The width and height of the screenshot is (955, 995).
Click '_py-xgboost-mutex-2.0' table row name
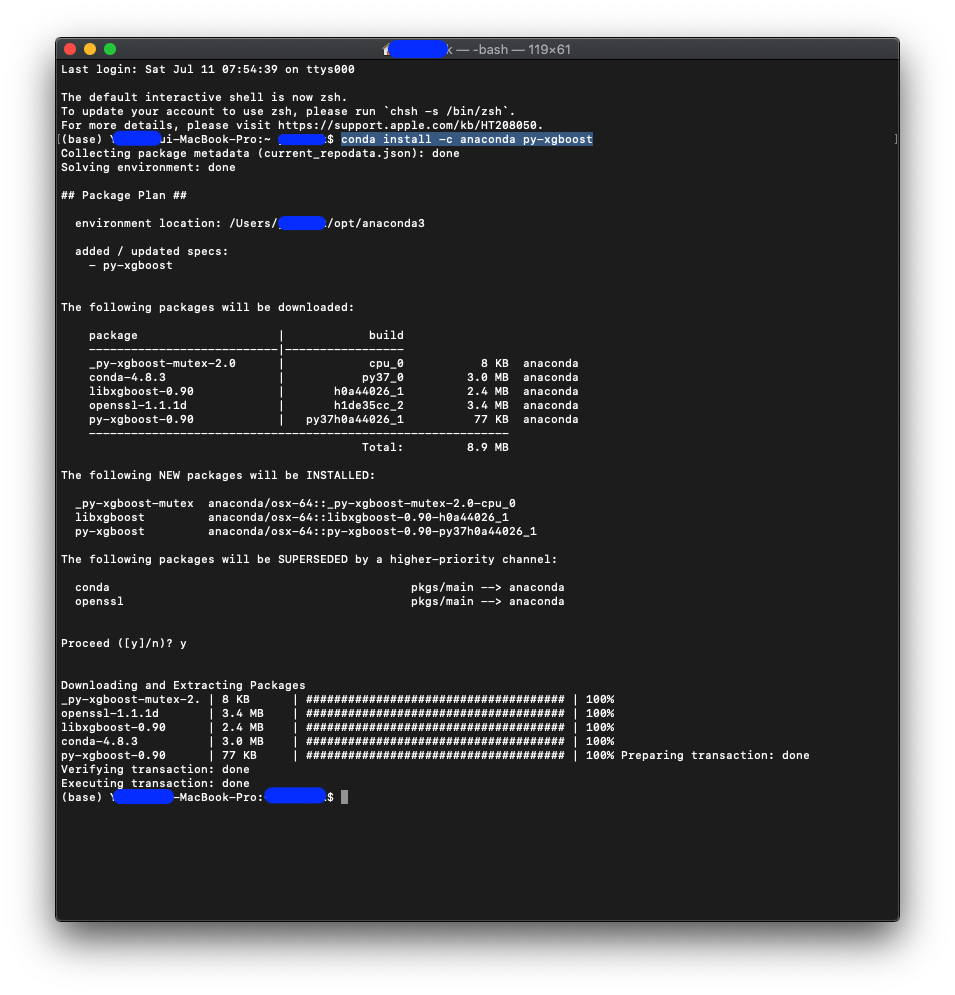(x=162, y=363)
